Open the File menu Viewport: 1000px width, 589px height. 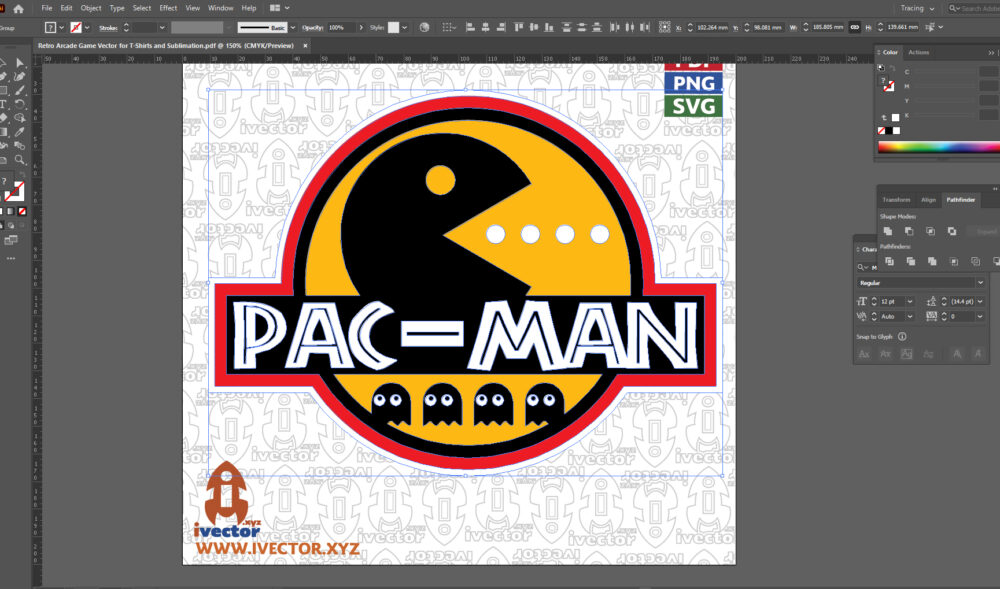[47, 8]
